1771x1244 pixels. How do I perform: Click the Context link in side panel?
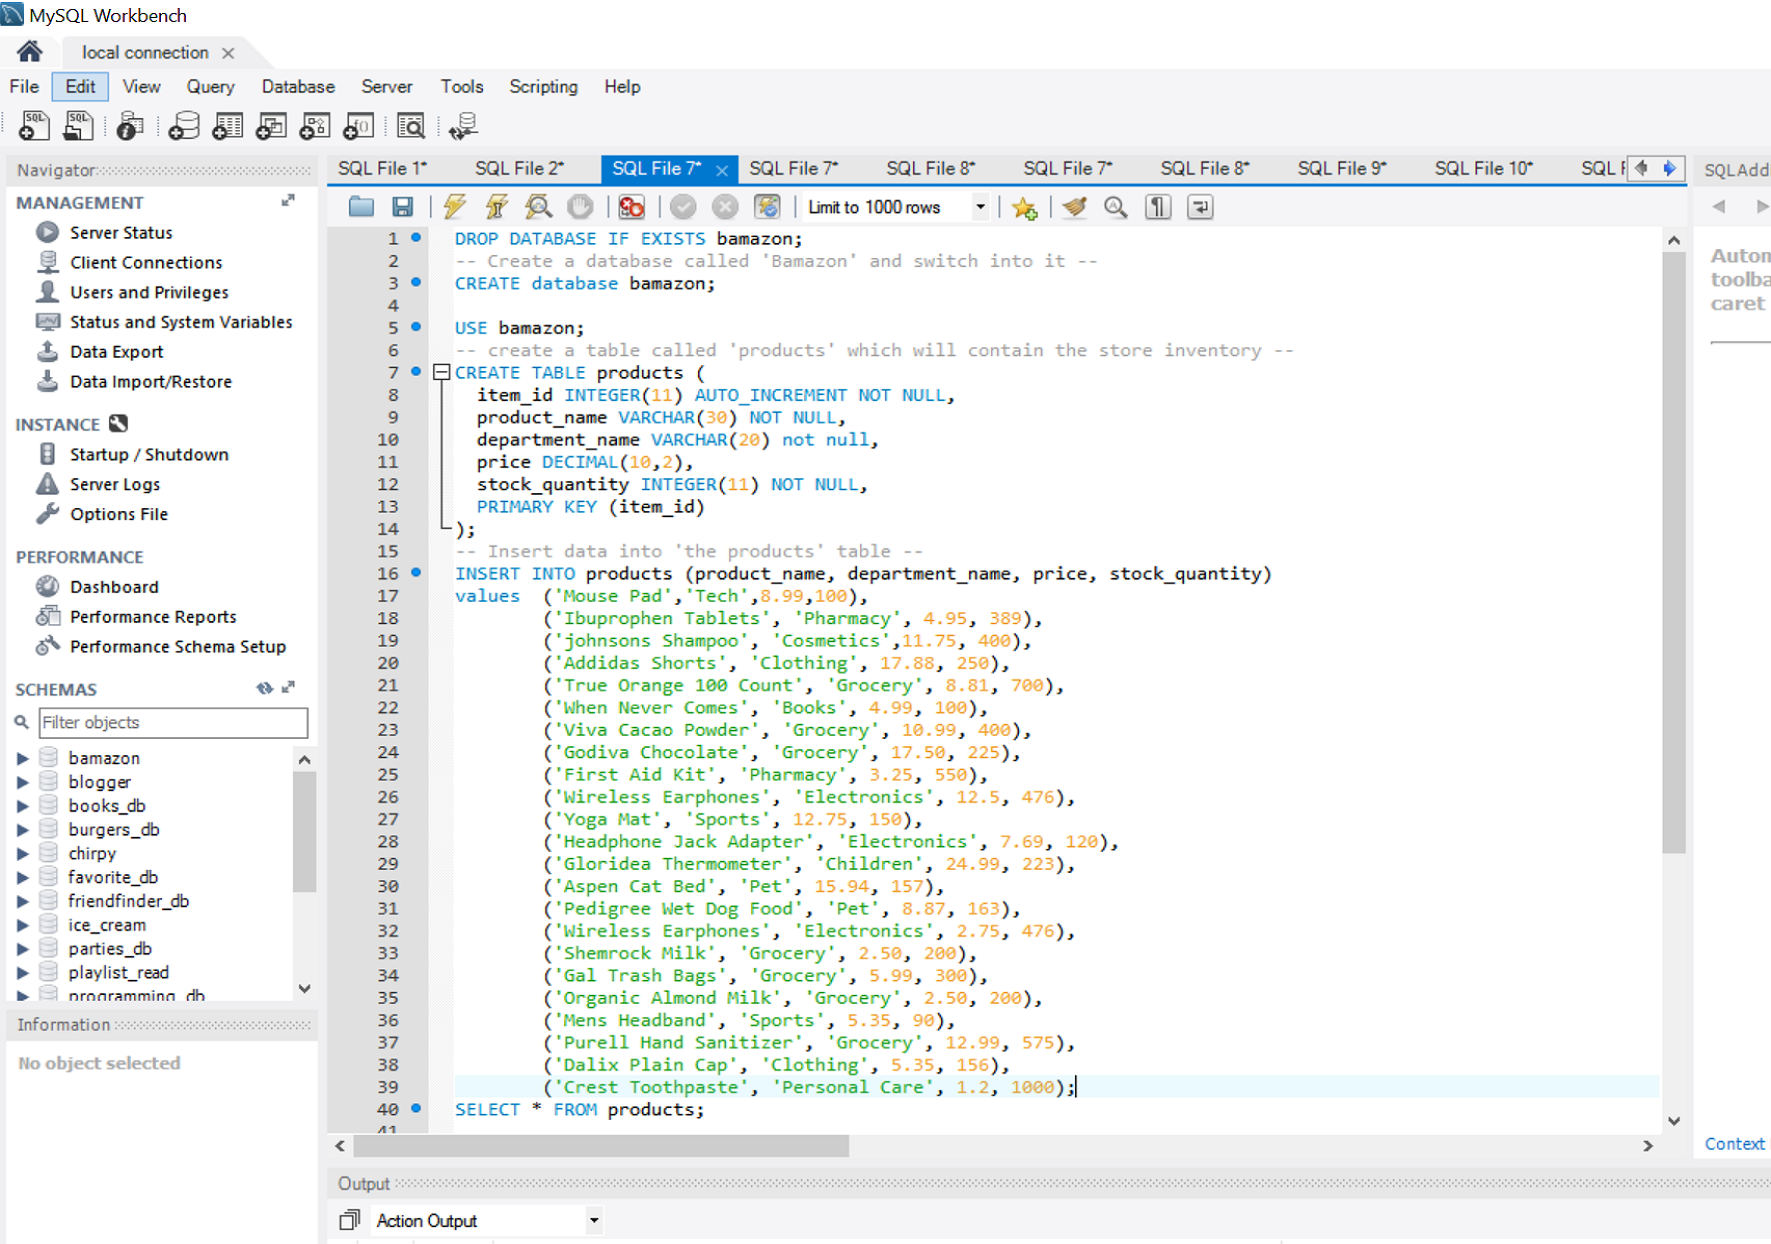click(x=1734, y=1144)
